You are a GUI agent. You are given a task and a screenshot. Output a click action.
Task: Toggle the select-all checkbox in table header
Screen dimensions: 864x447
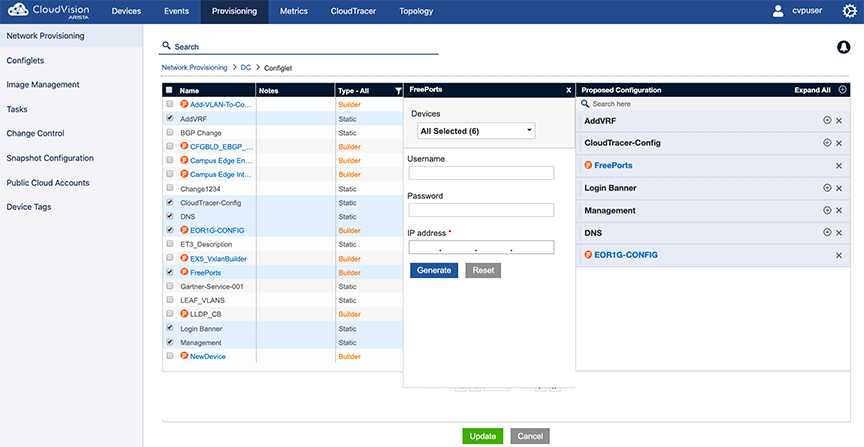click(x=169, y=90)
